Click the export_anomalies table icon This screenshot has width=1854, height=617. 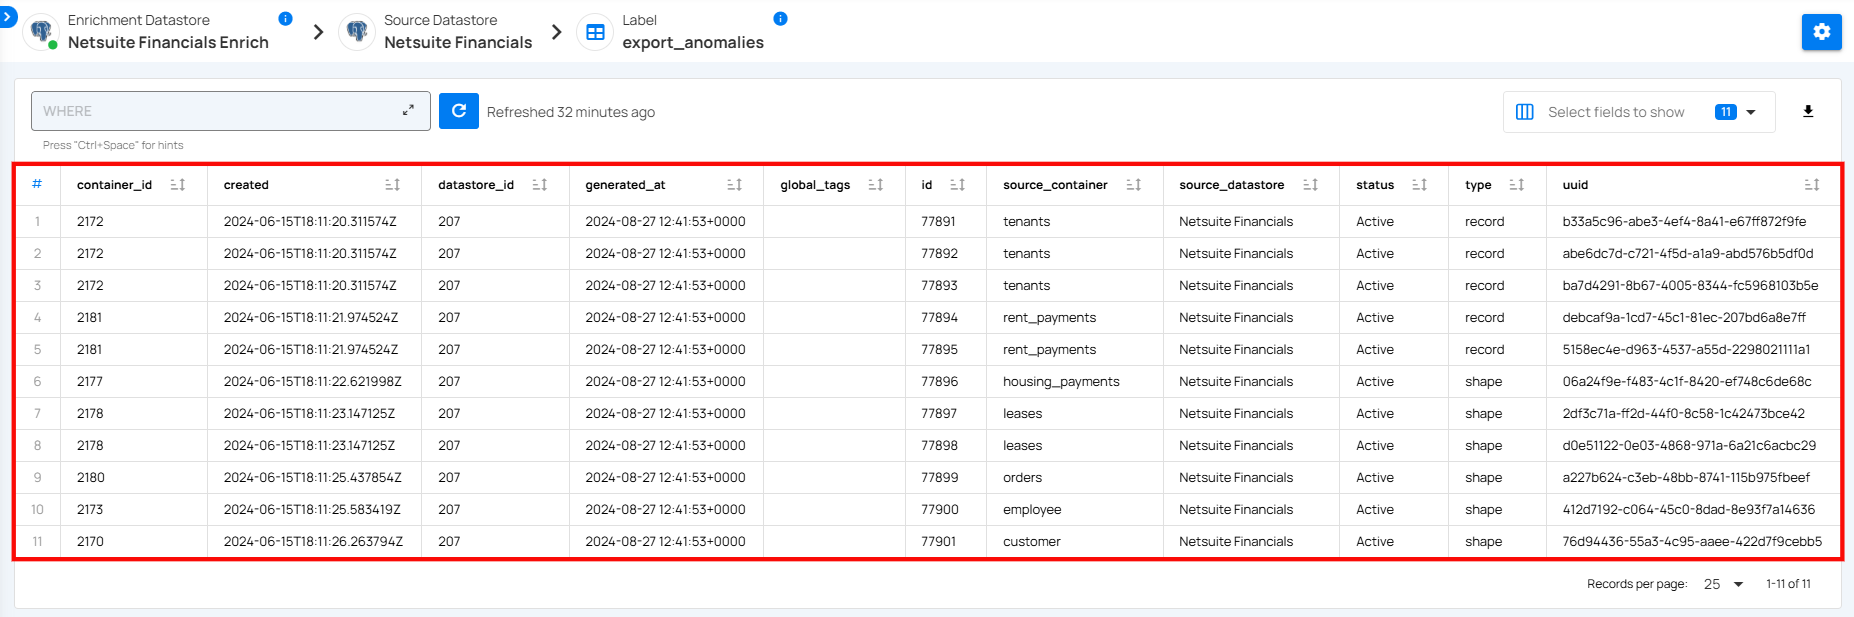pos(595,32)
